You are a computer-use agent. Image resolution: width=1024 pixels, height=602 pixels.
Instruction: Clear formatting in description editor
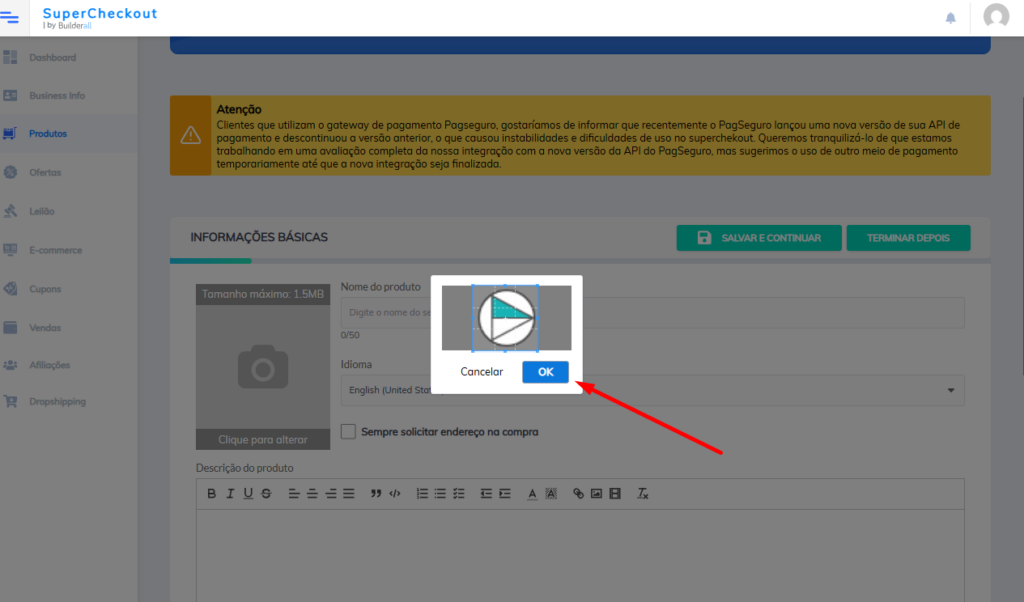pyautogui.click(x=643, y=494)
